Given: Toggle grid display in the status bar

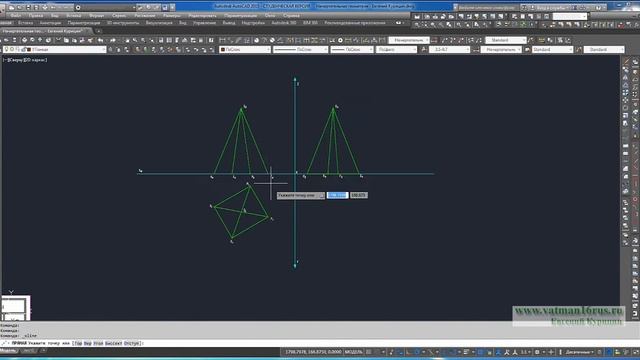Looking at the screenshot, I should tap(369, 352).
